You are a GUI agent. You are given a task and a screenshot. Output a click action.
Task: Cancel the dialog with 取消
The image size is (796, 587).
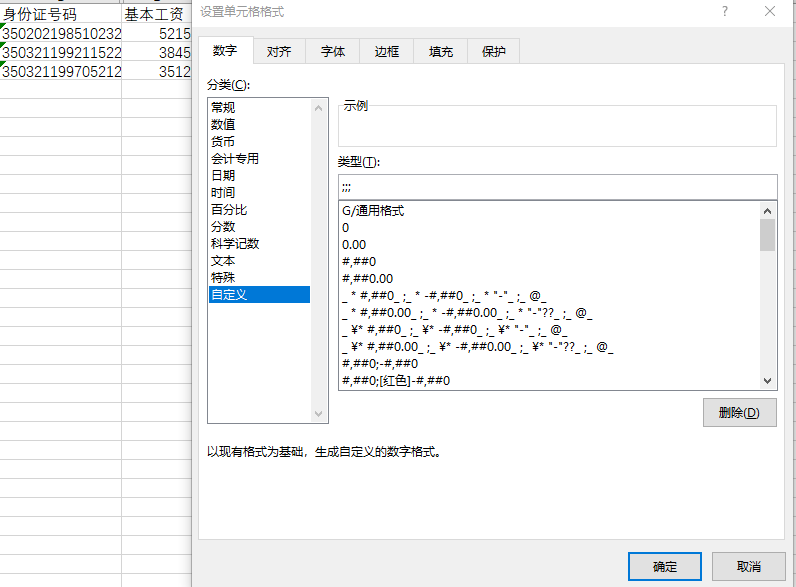pyautogui.click(x=749, y=566)
